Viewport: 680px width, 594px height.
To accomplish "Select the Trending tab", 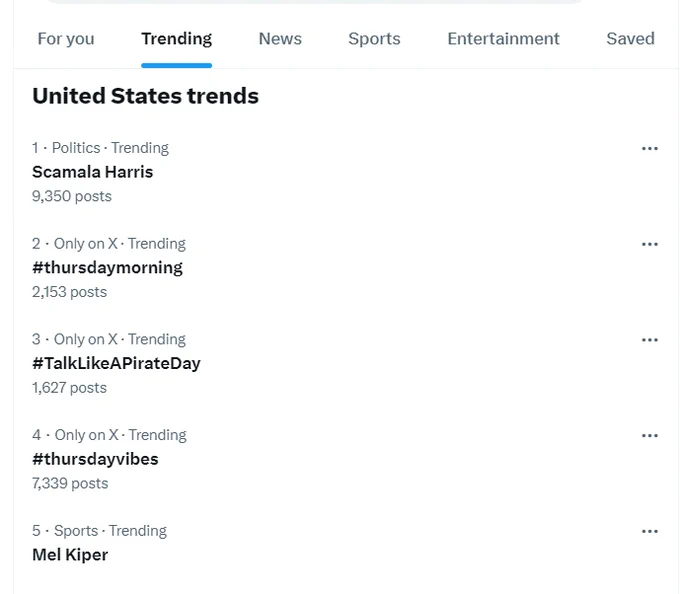I will (177, 39).
